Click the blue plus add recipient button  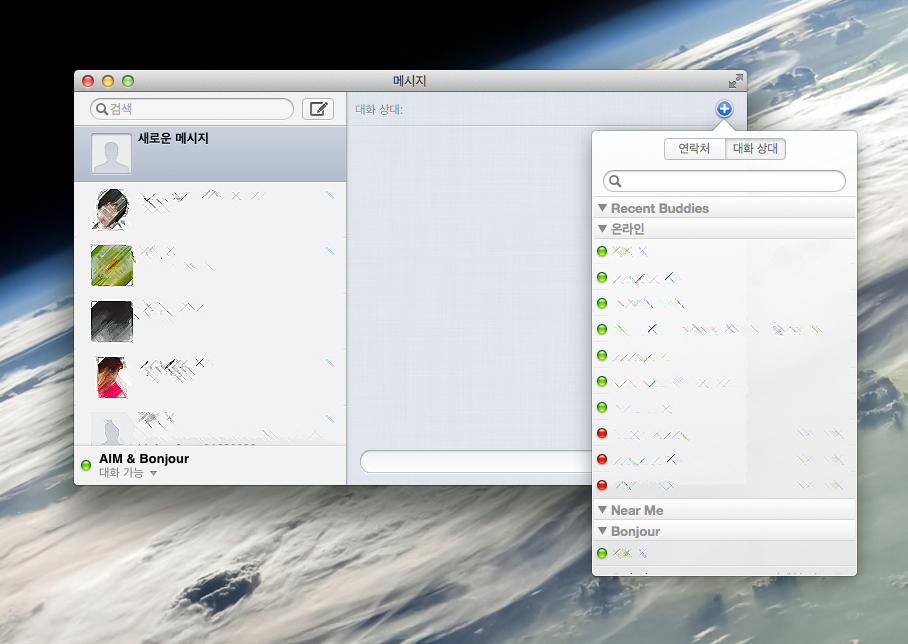point(724,109)
